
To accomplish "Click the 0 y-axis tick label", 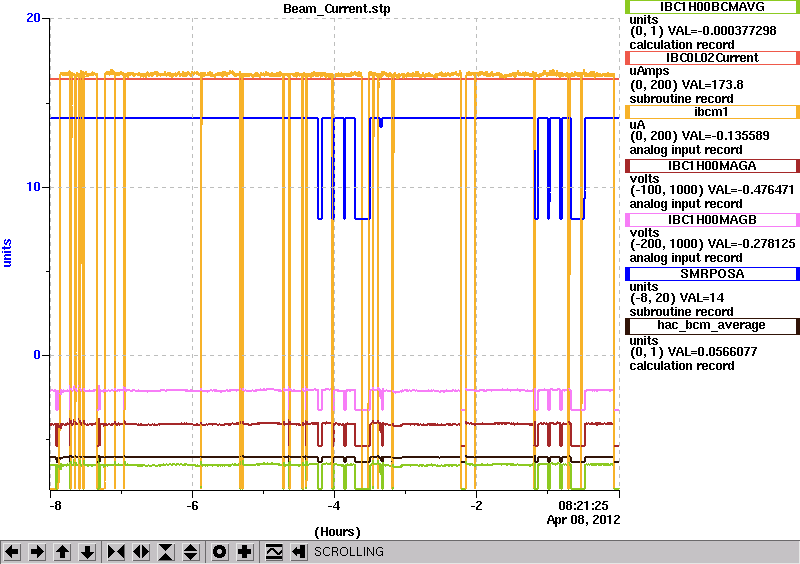I will click(37, 355).
